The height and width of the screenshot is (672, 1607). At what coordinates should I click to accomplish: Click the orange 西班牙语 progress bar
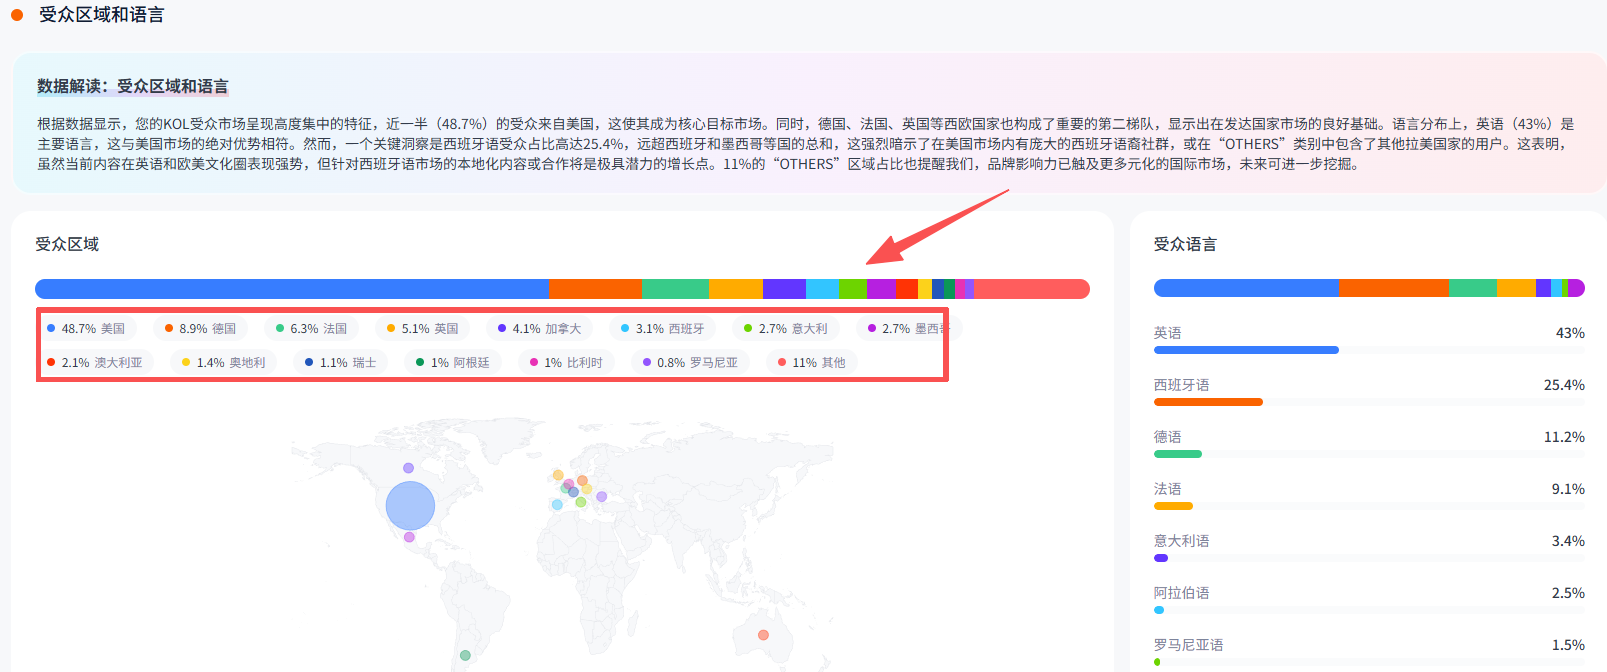click(x=1208, y=402)
